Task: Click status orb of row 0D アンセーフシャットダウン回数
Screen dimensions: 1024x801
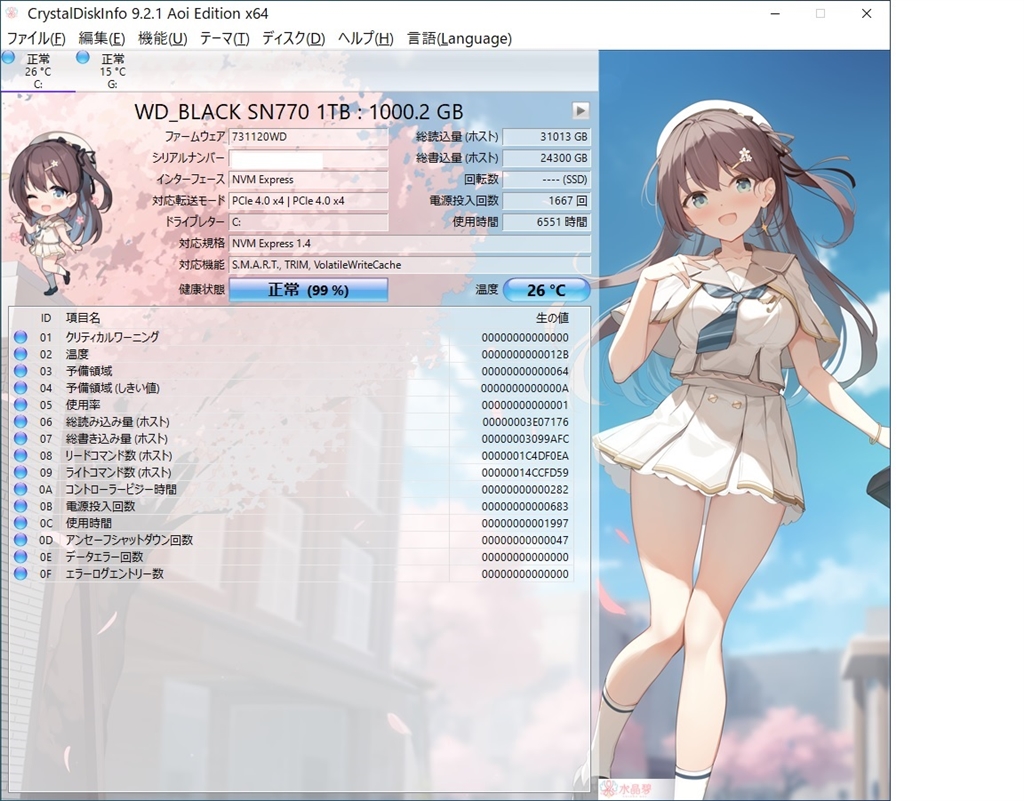Action: (21, 540)
